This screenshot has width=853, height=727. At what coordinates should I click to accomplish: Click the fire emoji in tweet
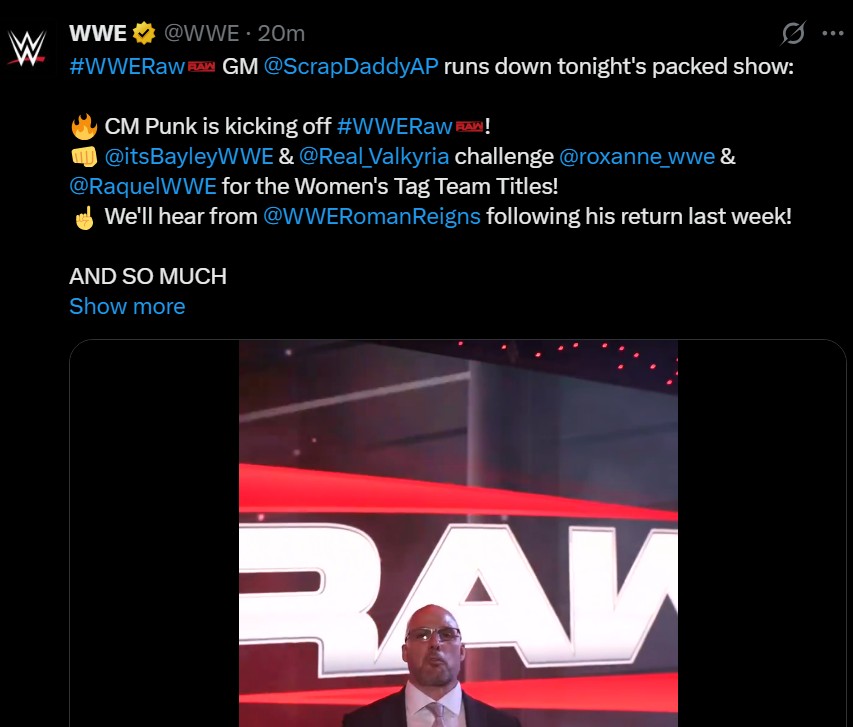point(84,126)
